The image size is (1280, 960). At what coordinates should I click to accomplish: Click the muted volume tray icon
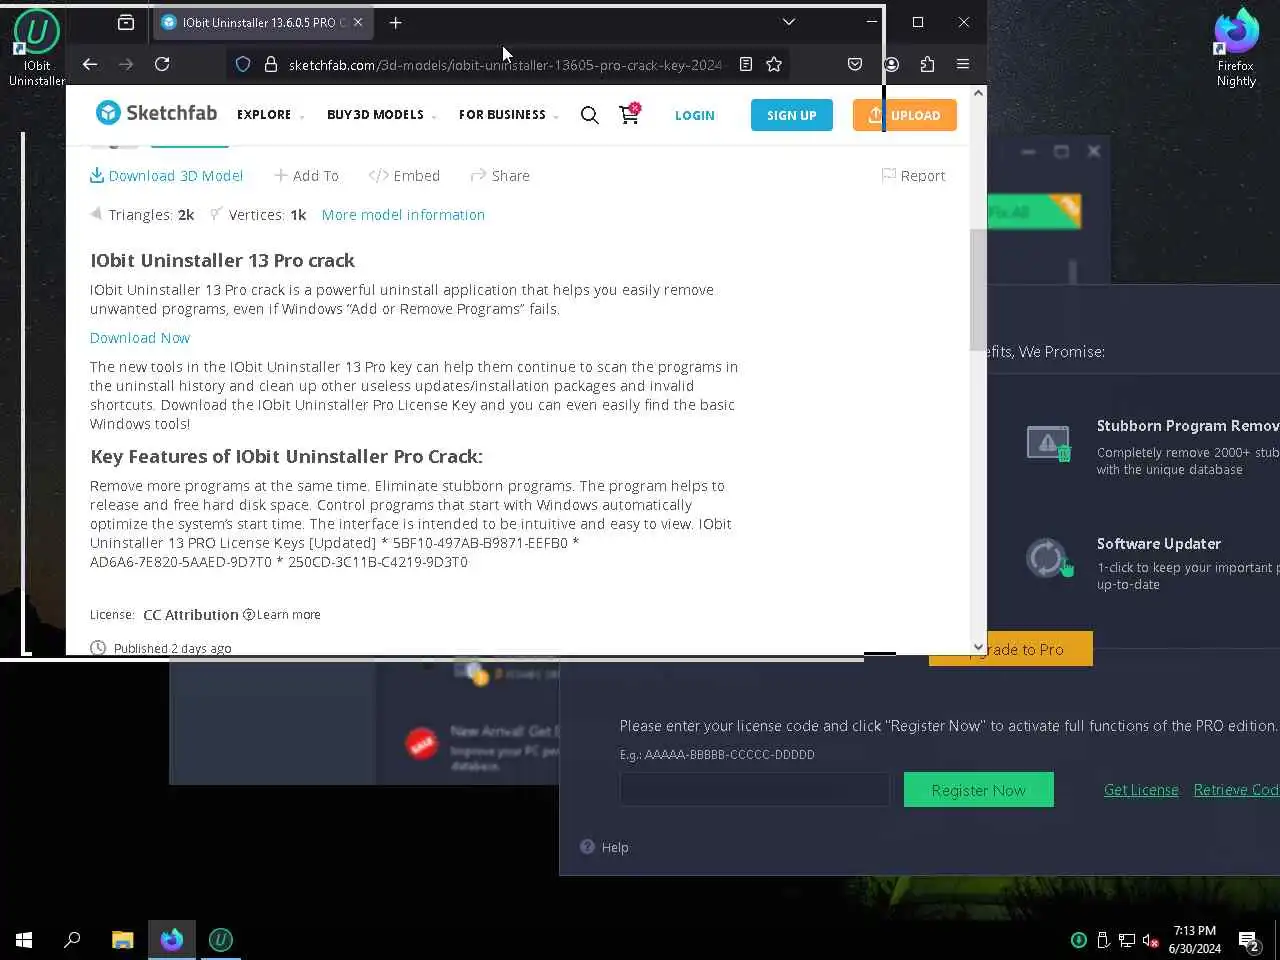click(1151, 940)
